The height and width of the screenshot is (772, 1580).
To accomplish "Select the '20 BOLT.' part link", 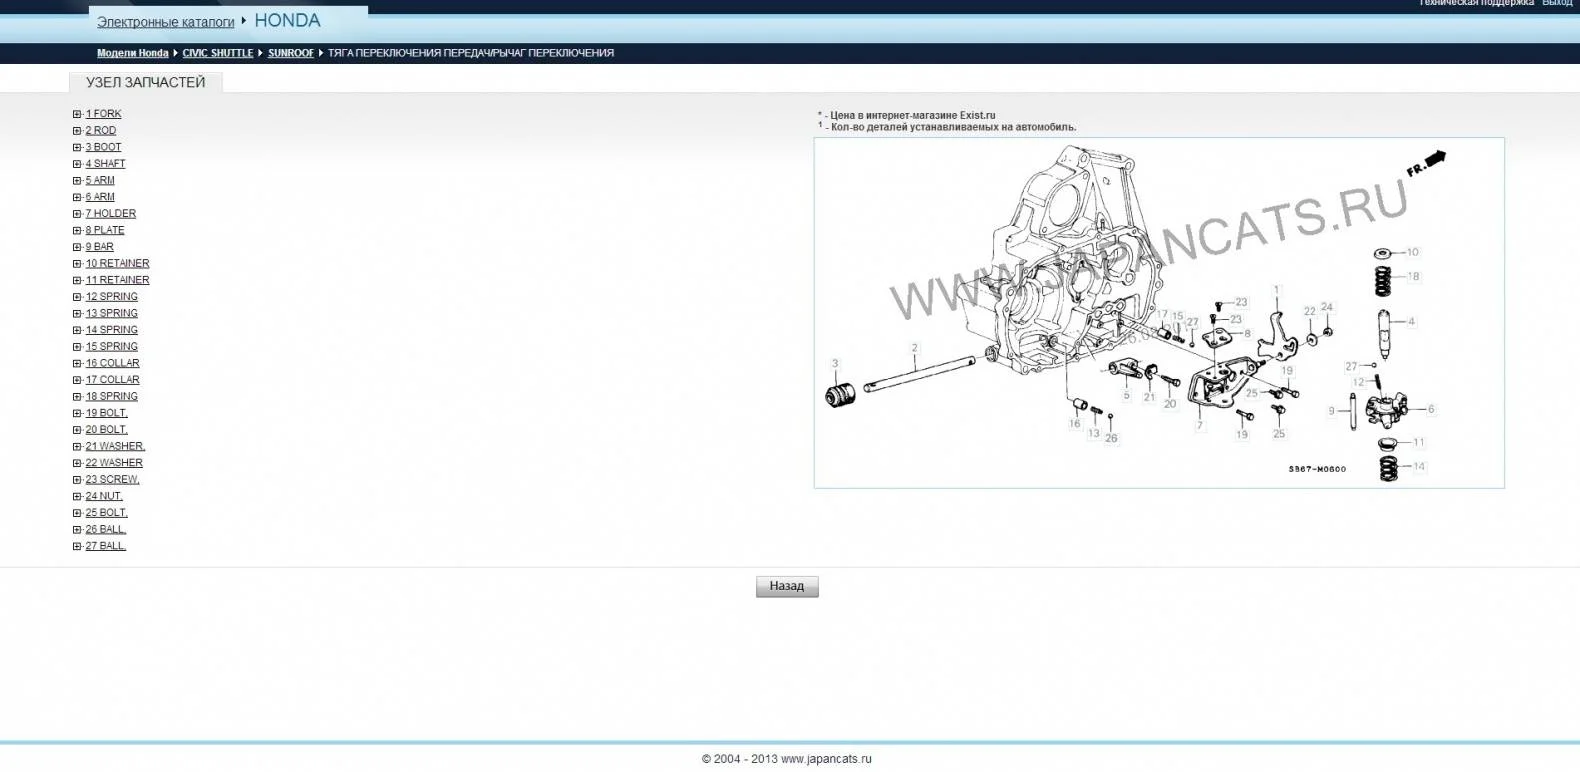I will click(x=107, y=430).
